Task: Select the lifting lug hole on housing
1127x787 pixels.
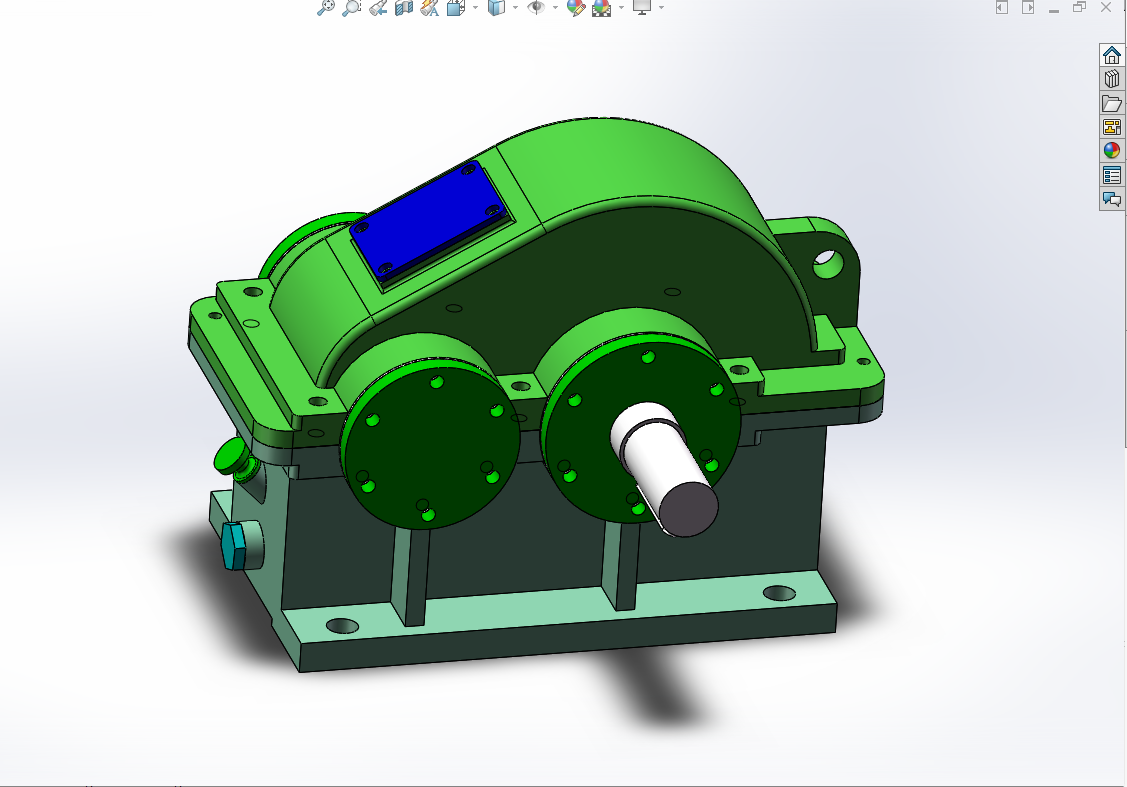Action: click(828, 264)
